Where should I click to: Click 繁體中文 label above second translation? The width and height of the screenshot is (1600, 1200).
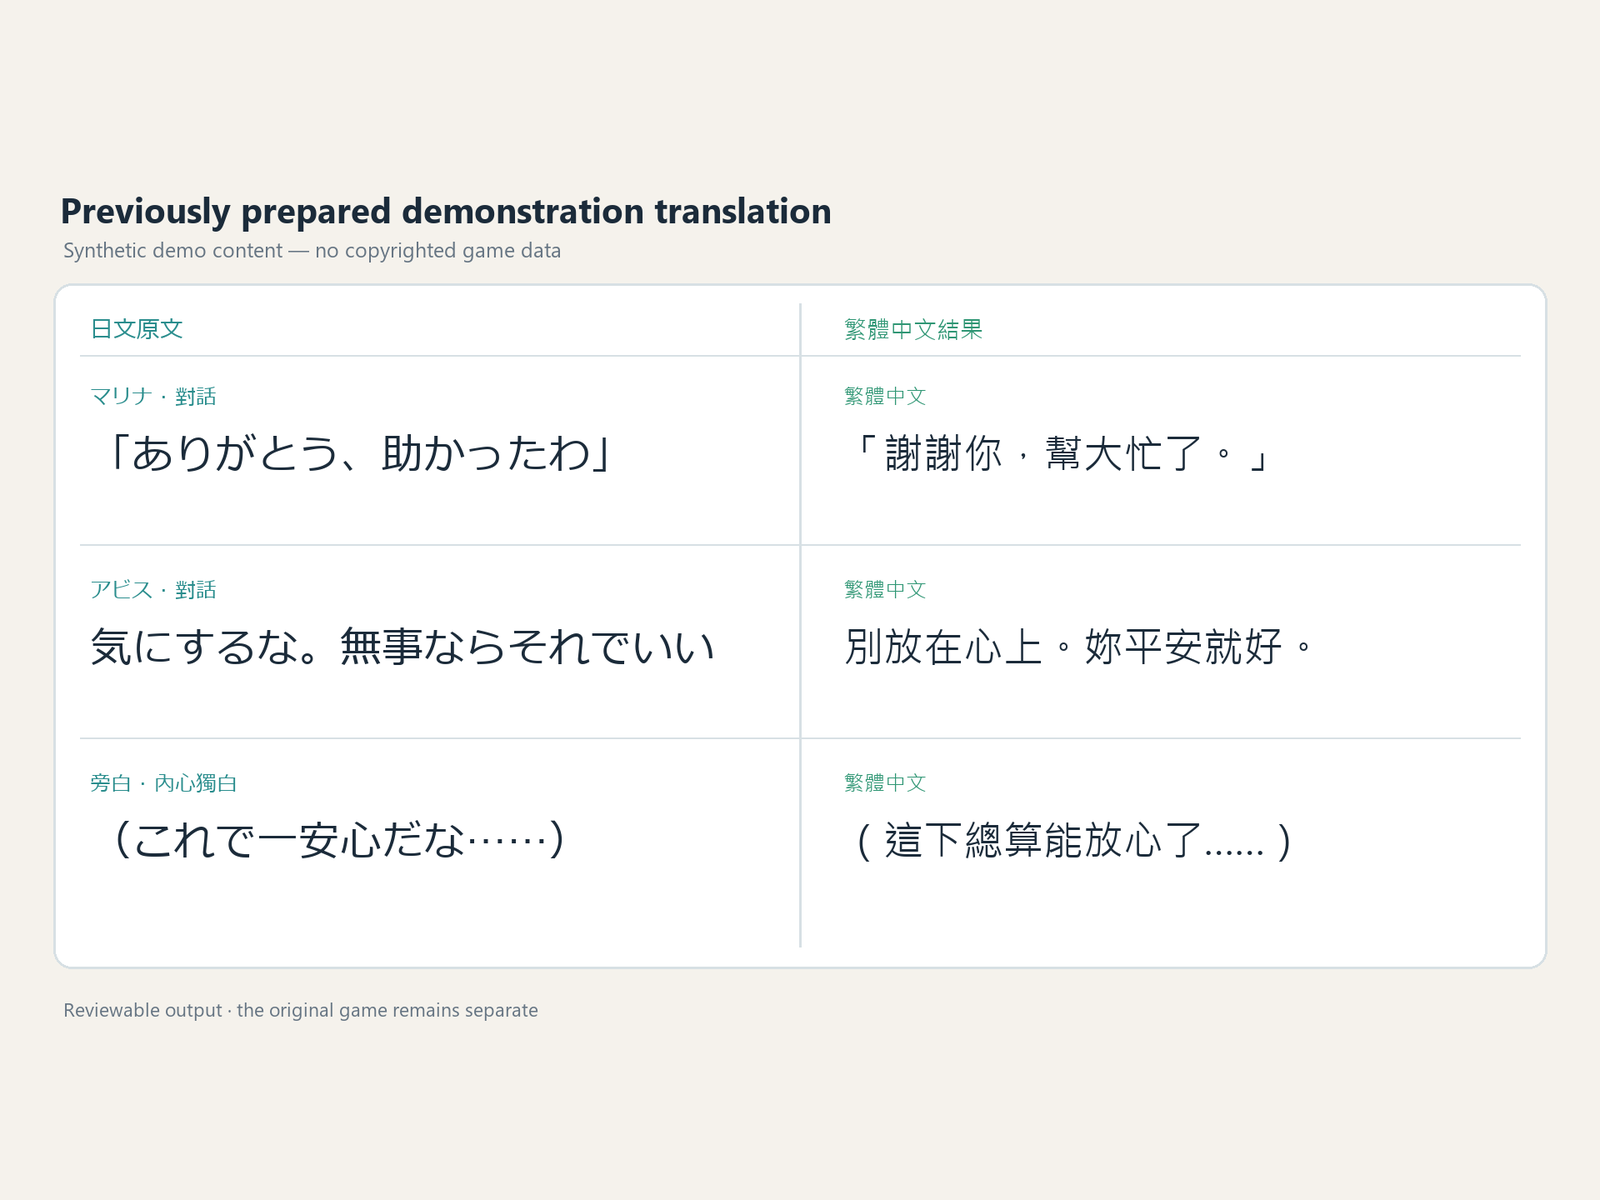tap(885, 590)
